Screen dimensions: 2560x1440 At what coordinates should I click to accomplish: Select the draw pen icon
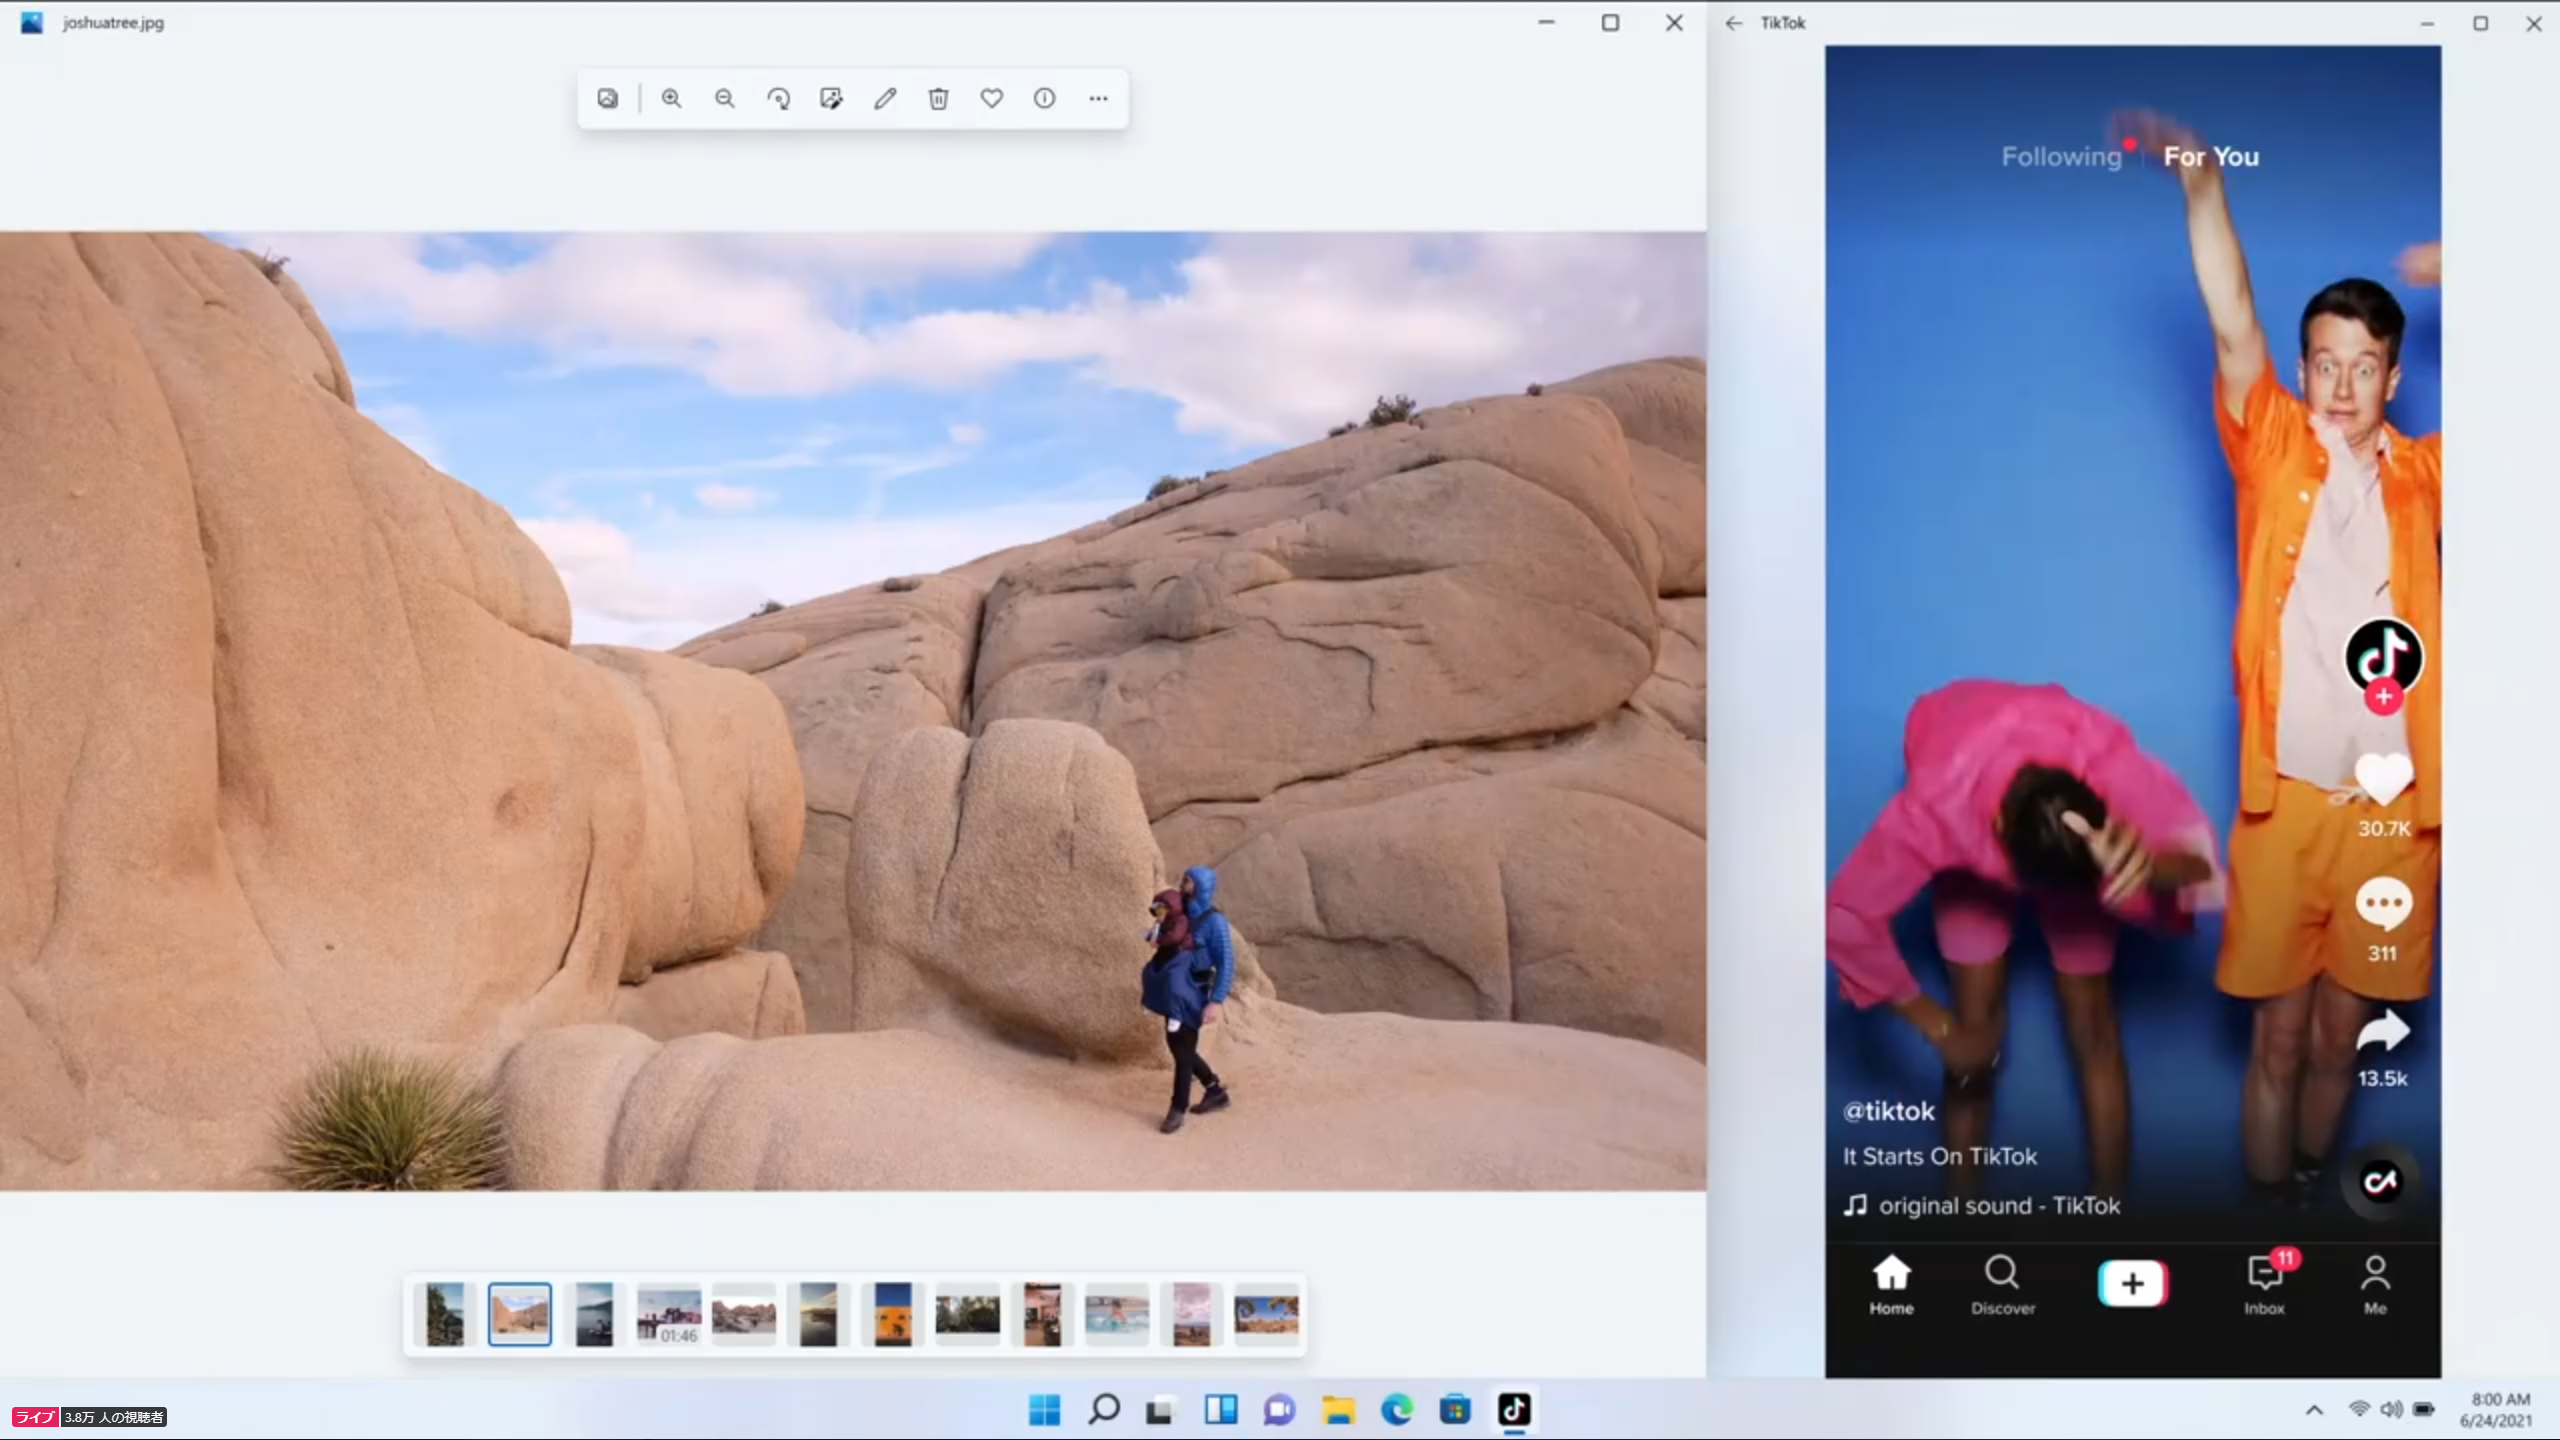pos(885,98)
